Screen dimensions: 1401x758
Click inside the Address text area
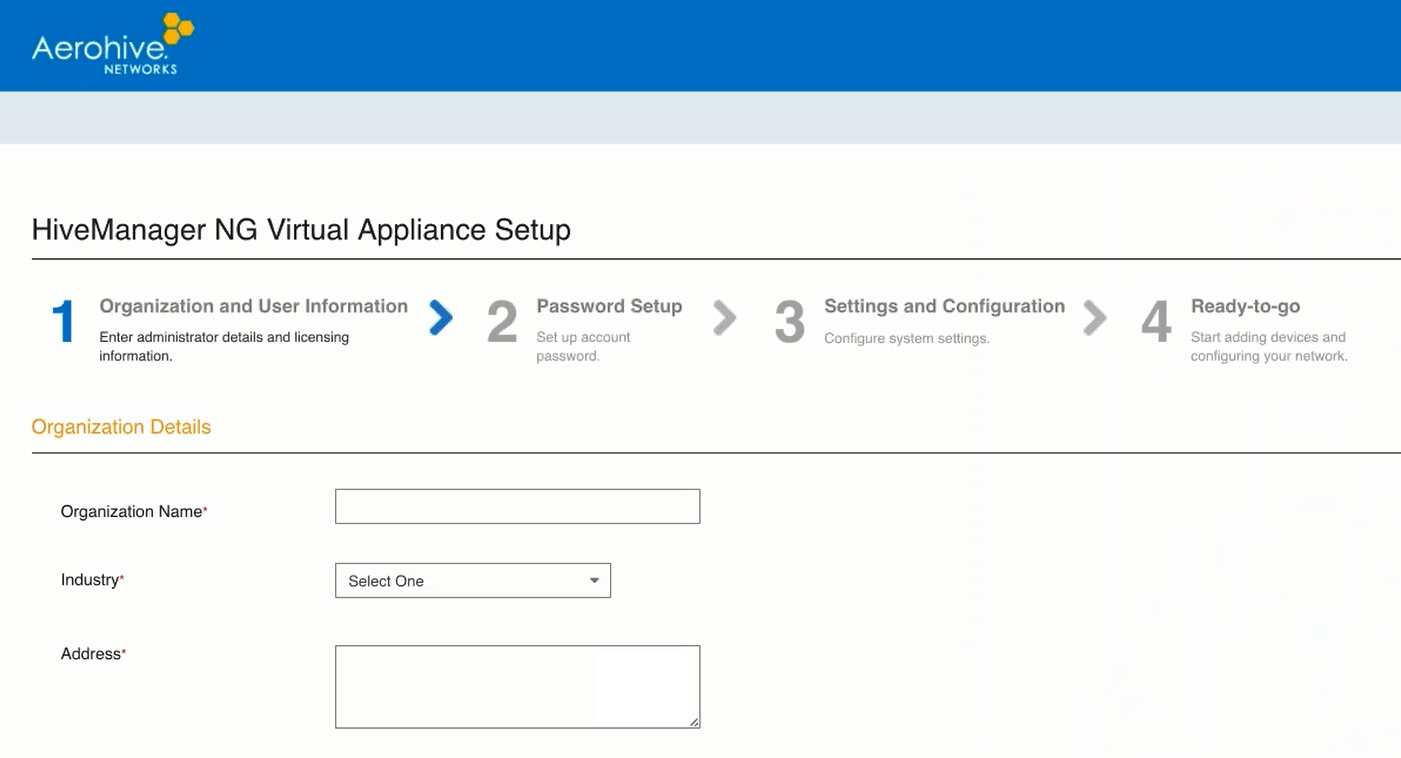[517, 686]
